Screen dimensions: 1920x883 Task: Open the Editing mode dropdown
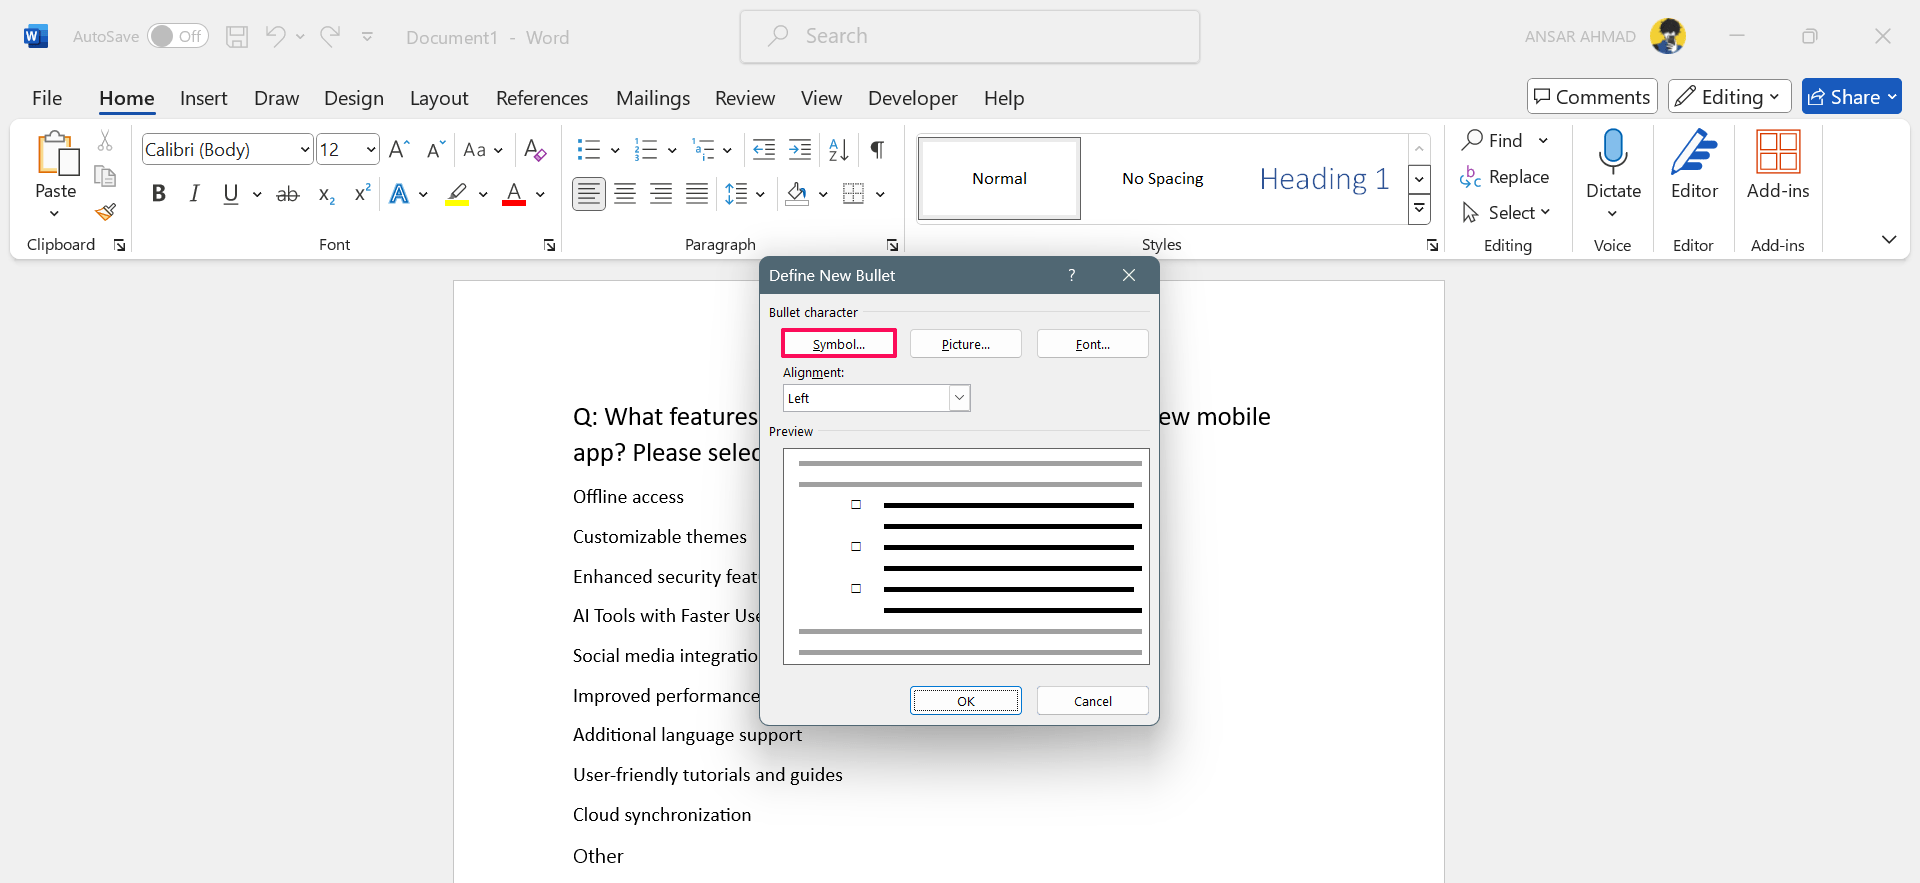pos(1730,96)
